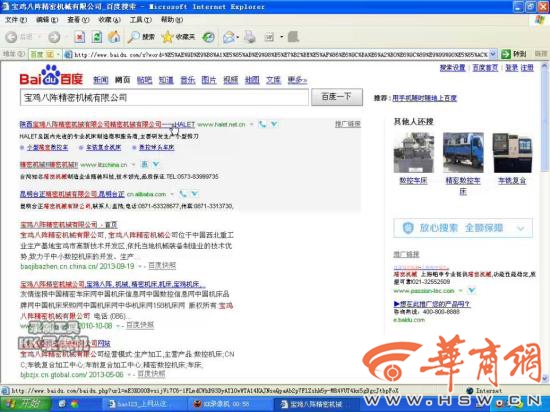Click the 数控车床 thumbnail image
550x412 pixels.
pos(414,153)
